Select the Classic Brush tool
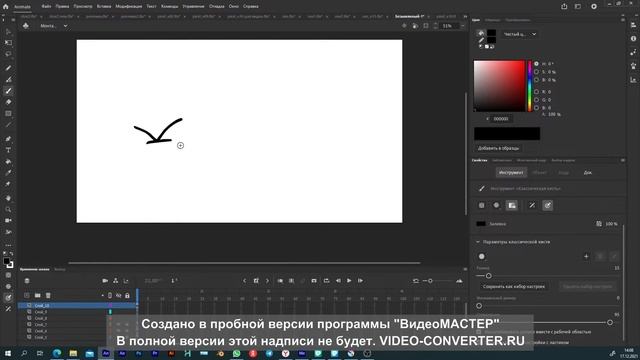 point(8,91)
